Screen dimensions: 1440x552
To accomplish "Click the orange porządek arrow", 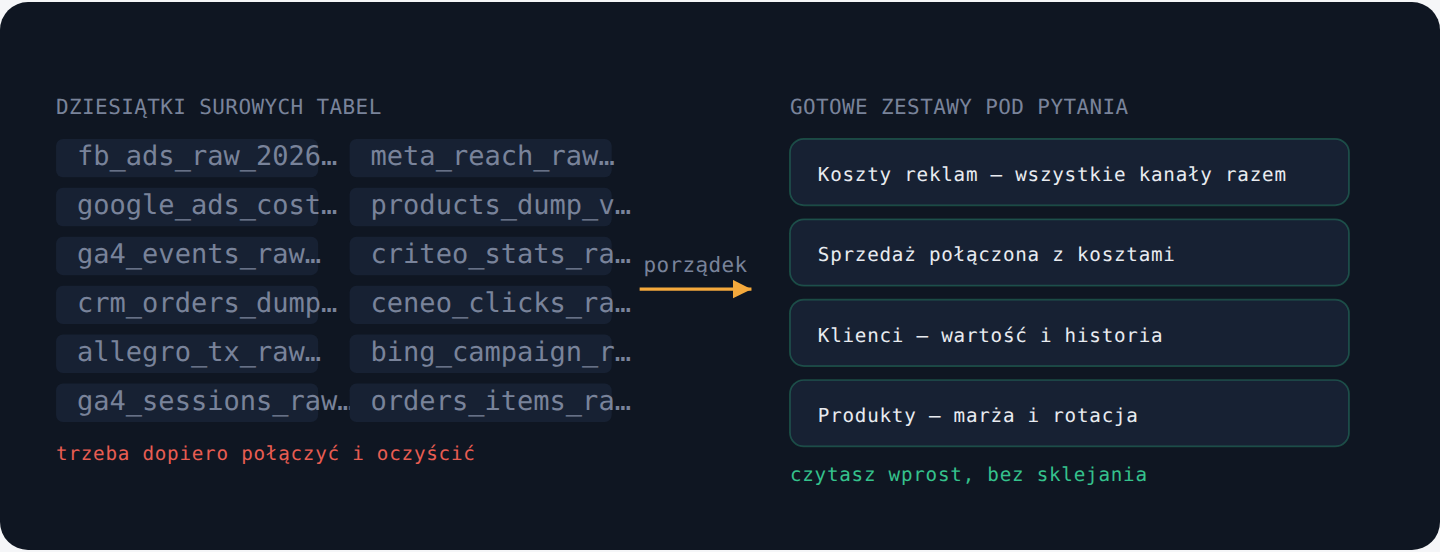I will coord(696,289).
